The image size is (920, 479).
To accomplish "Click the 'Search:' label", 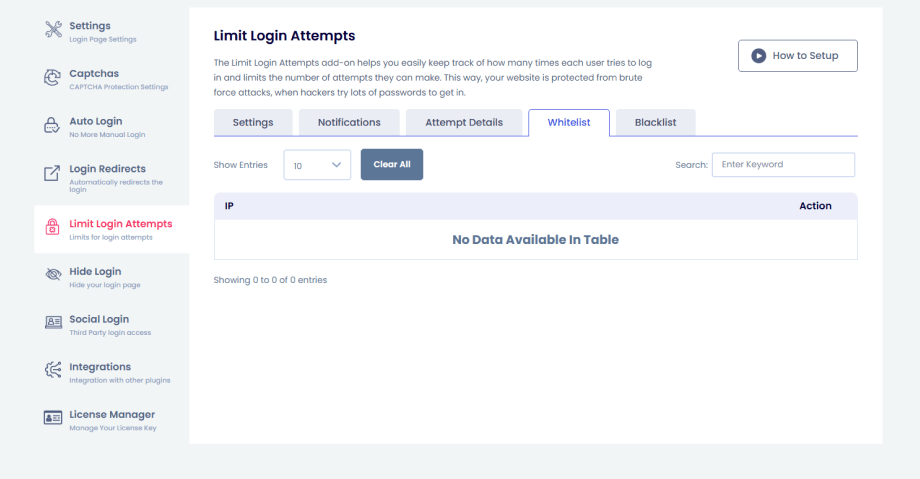I will pyautogui.click(x=691, y=165).
